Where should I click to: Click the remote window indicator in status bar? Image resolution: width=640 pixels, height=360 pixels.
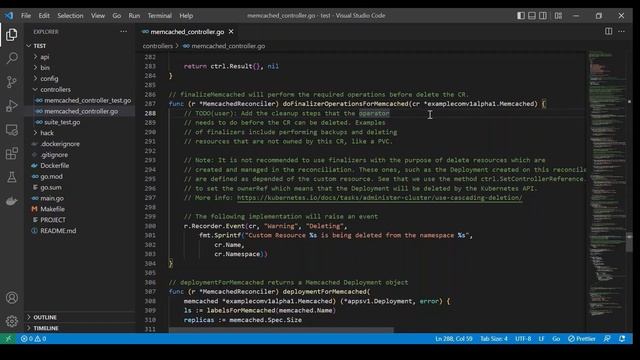point(8,339)
